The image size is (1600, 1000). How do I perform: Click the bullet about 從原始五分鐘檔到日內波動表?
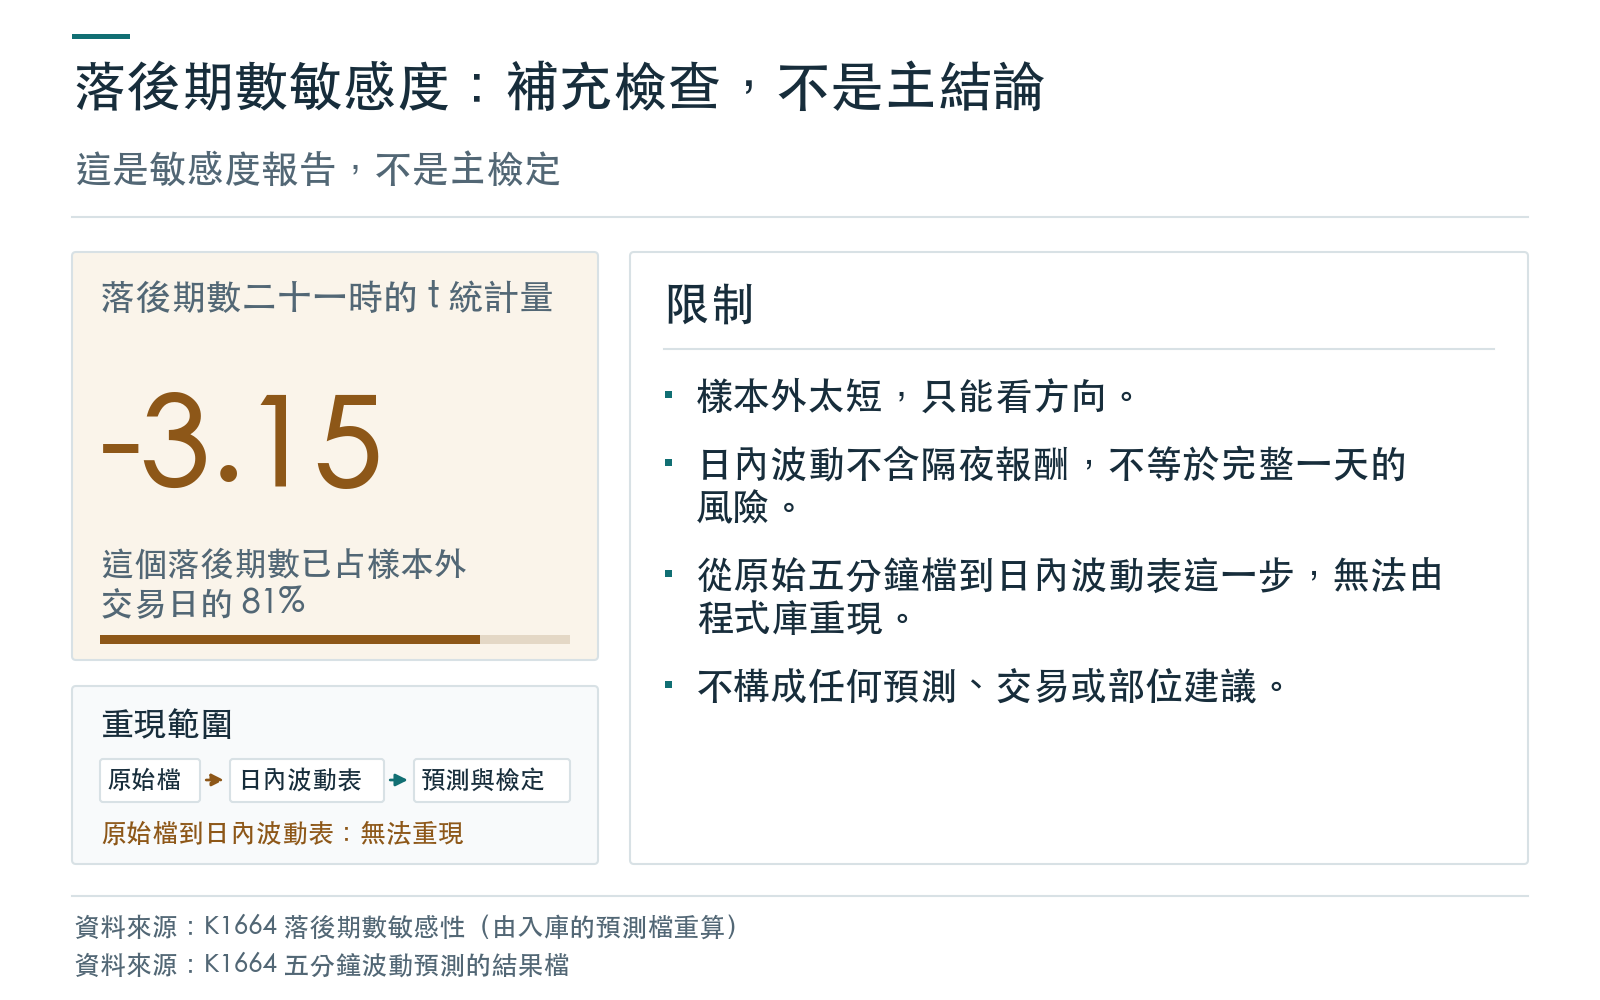[1070, 597]
